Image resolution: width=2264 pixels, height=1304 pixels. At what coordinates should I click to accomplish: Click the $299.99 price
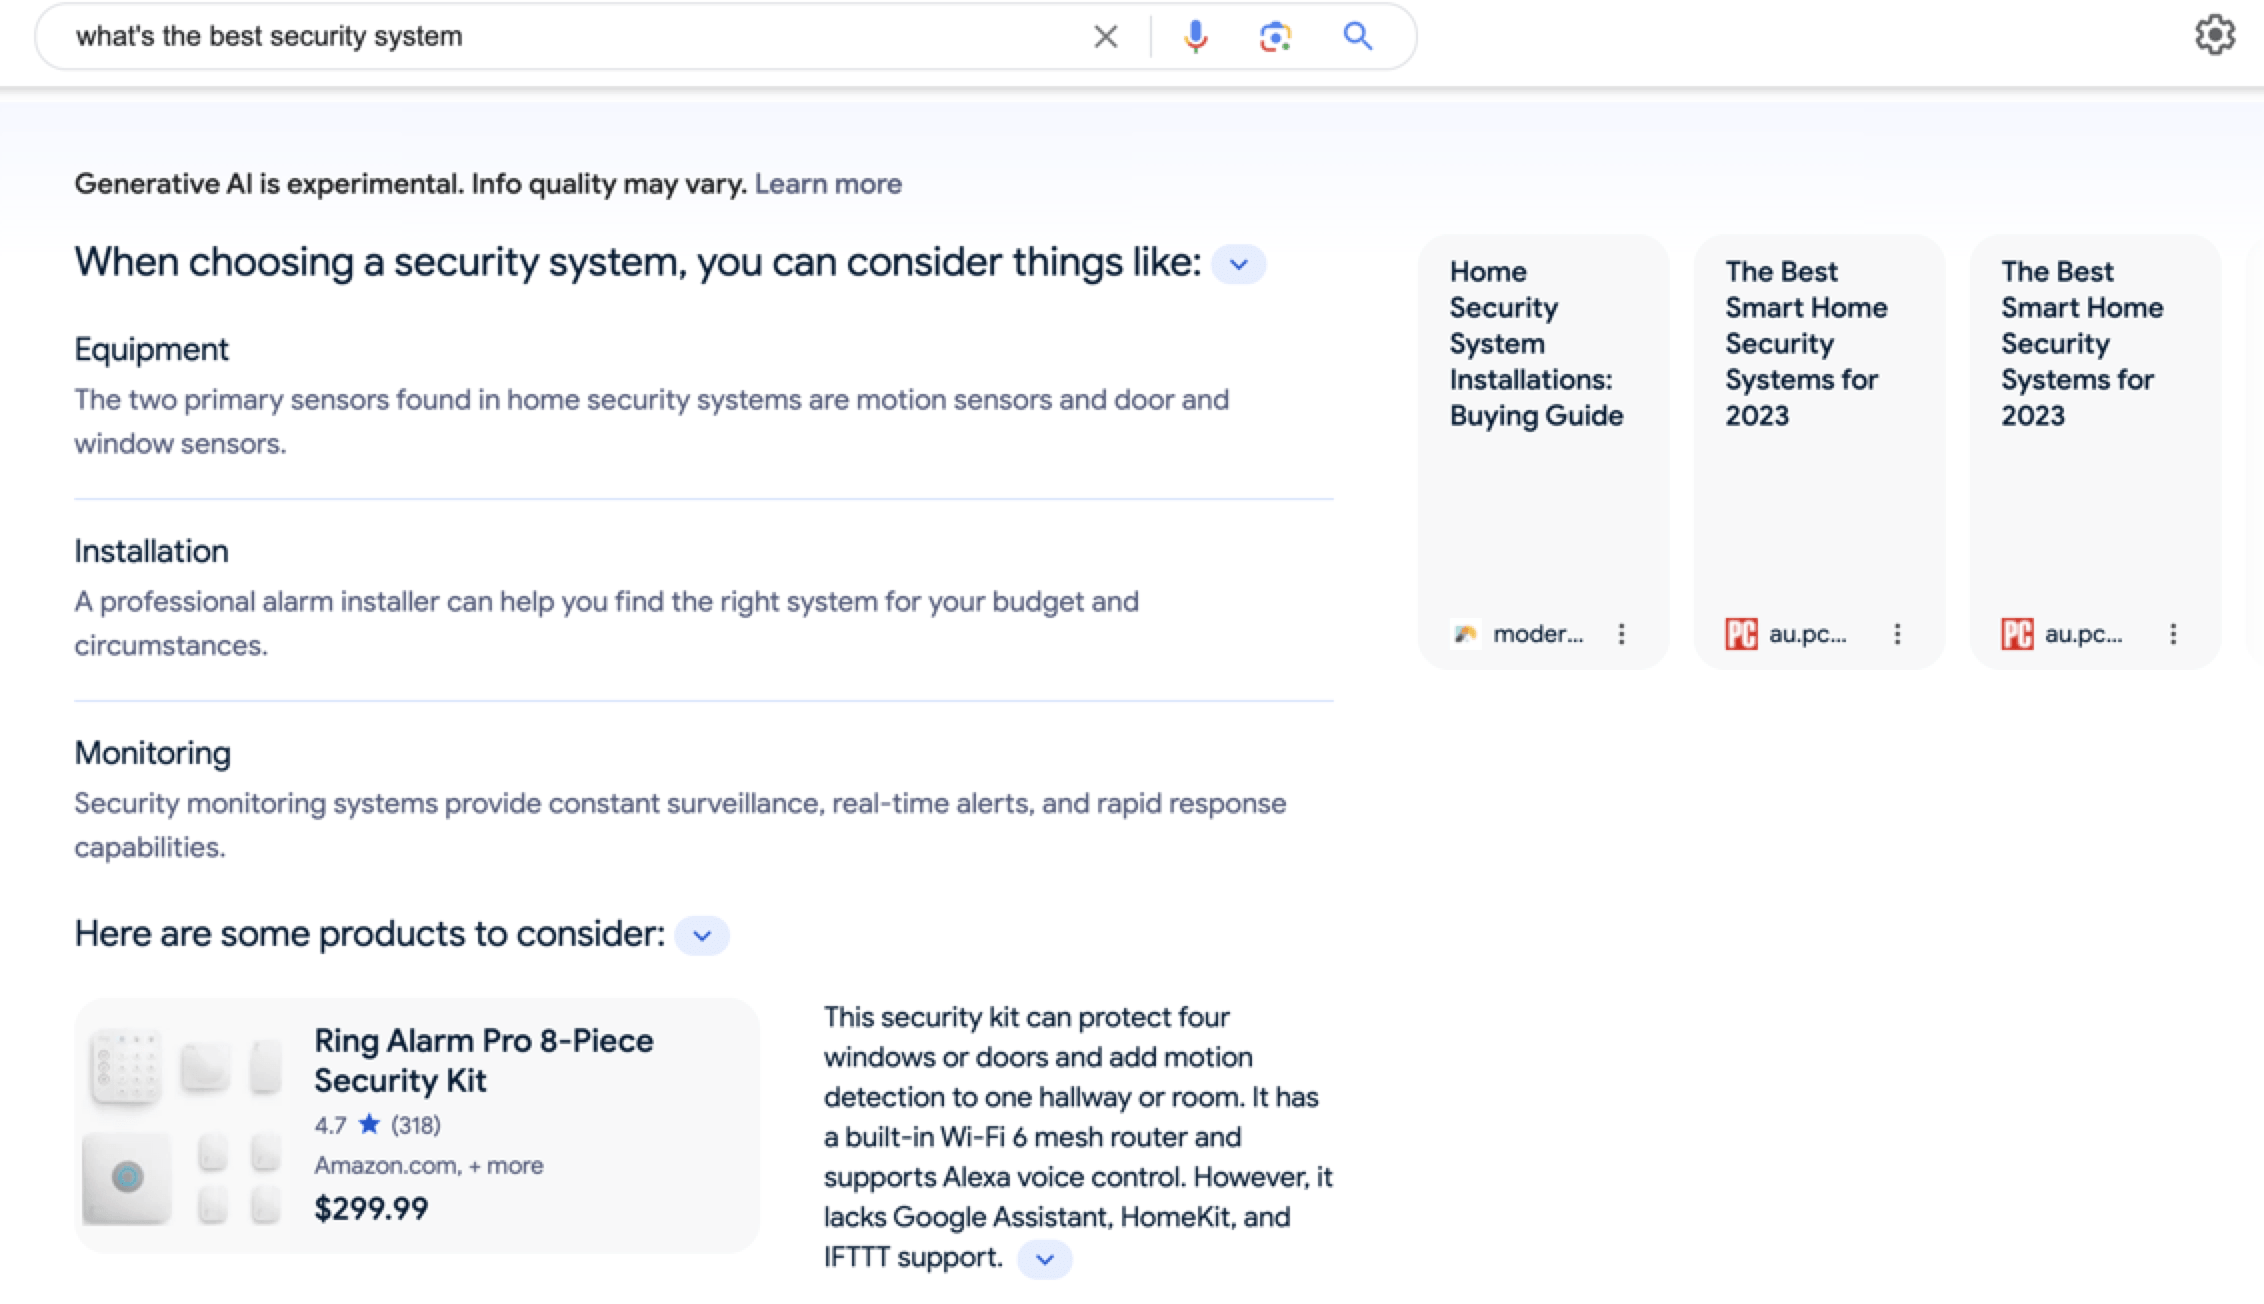tap(371, 1209)
